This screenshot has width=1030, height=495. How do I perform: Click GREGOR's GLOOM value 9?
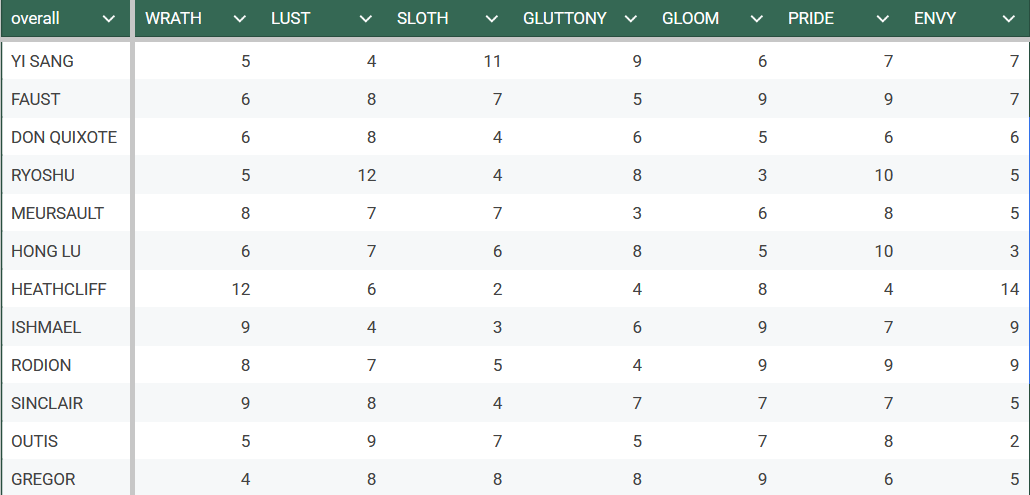(762, 479)
